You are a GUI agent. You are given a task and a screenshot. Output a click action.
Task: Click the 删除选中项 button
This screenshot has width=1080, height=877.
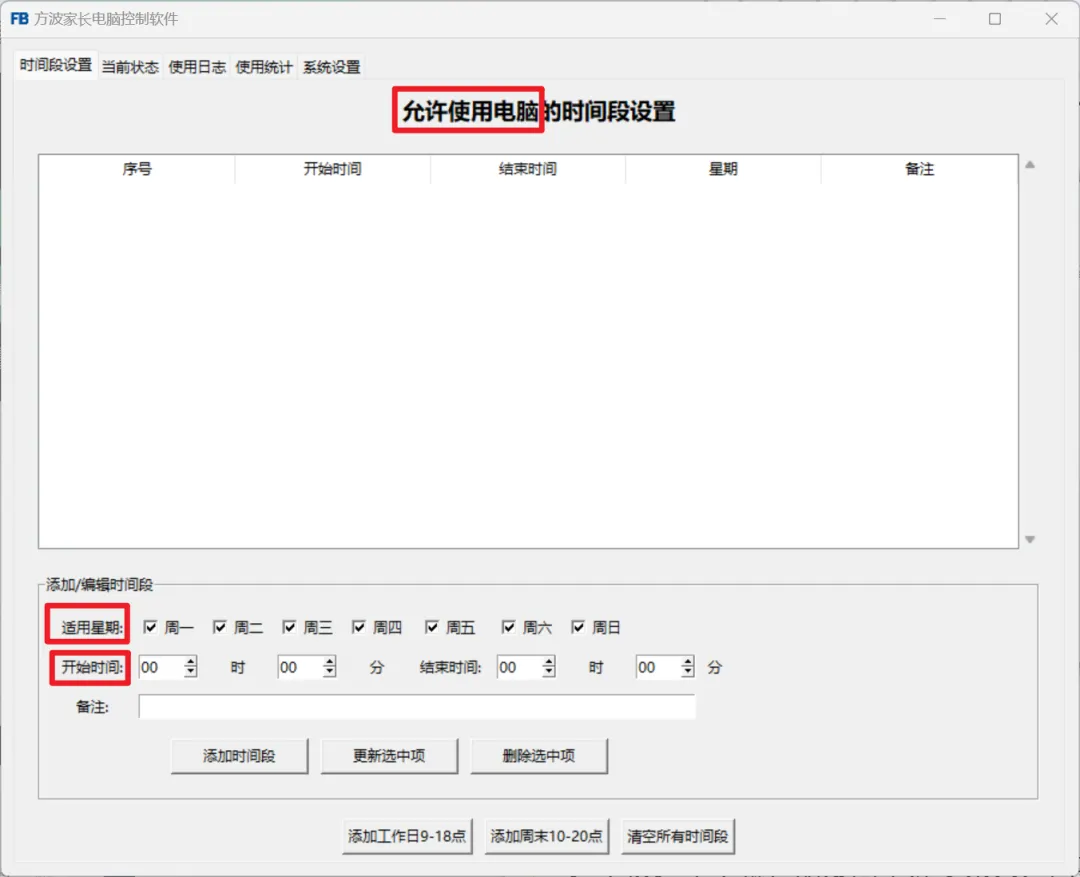pyautogui.click(x=539, y=756)
